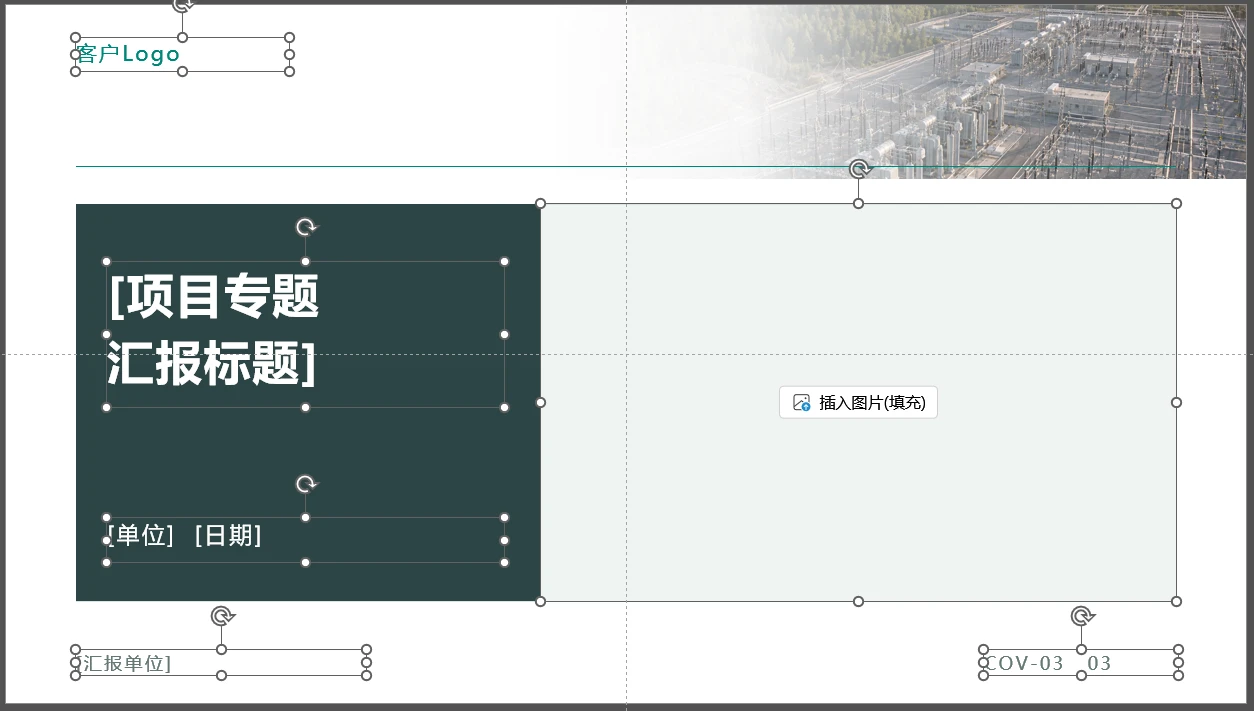This screenshot has width=1254, height=711.
Task: Select the COV-03 03 page code text
Action: 1048,663
